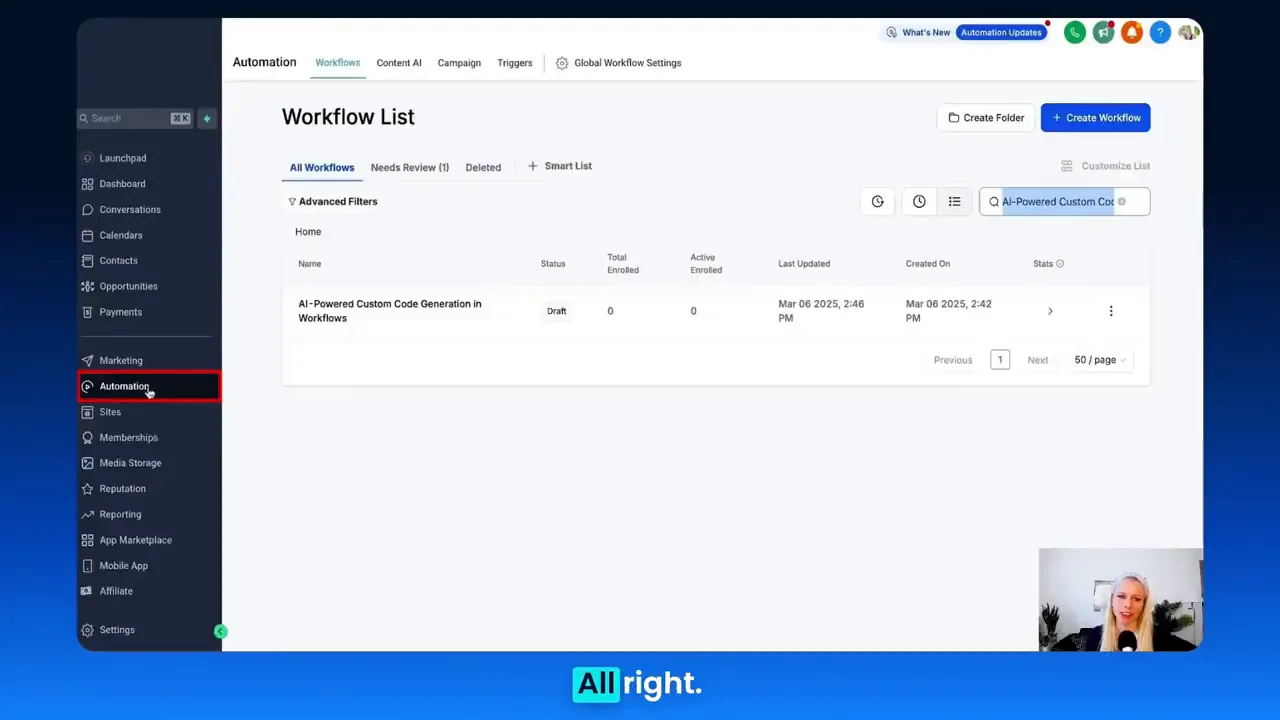Switch to the Triggers tab

tap(515, 63)
